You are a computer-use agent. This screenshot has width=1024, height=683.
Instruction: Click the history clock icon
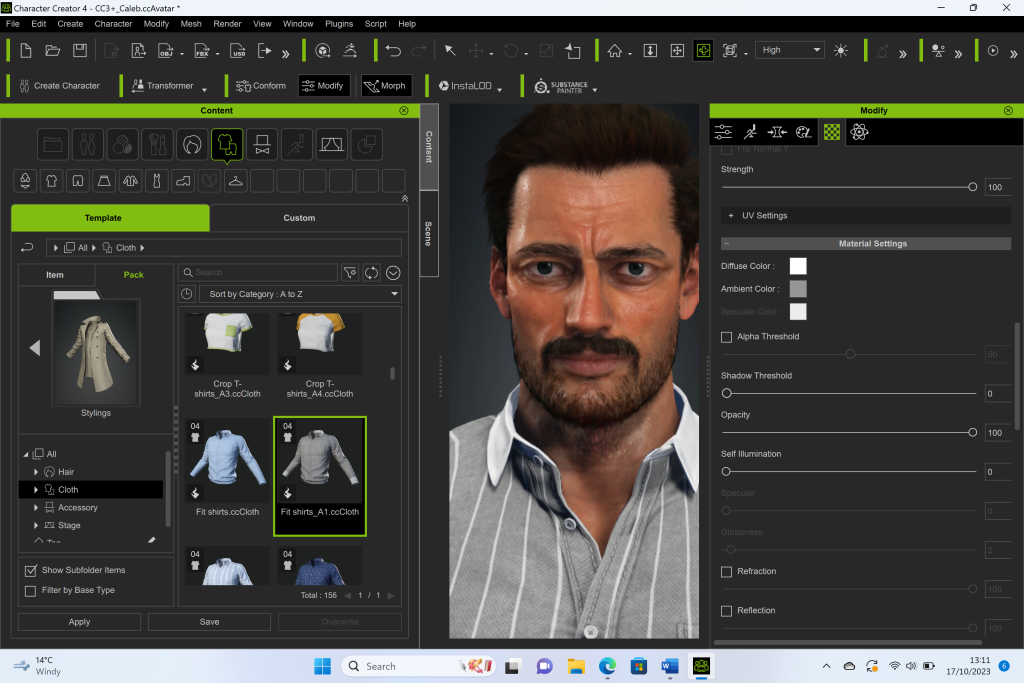point(187,294)
